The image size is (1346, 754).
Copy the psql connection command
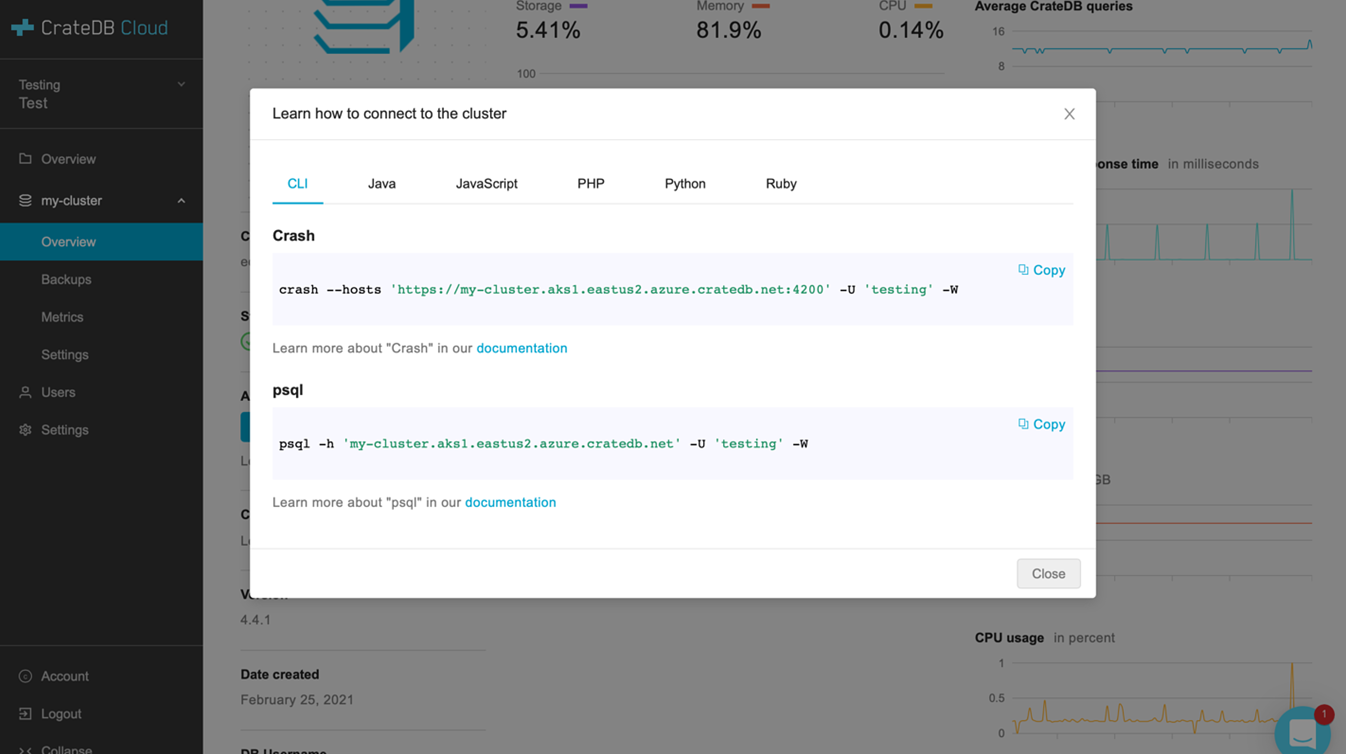click(x=1042, y=423)
